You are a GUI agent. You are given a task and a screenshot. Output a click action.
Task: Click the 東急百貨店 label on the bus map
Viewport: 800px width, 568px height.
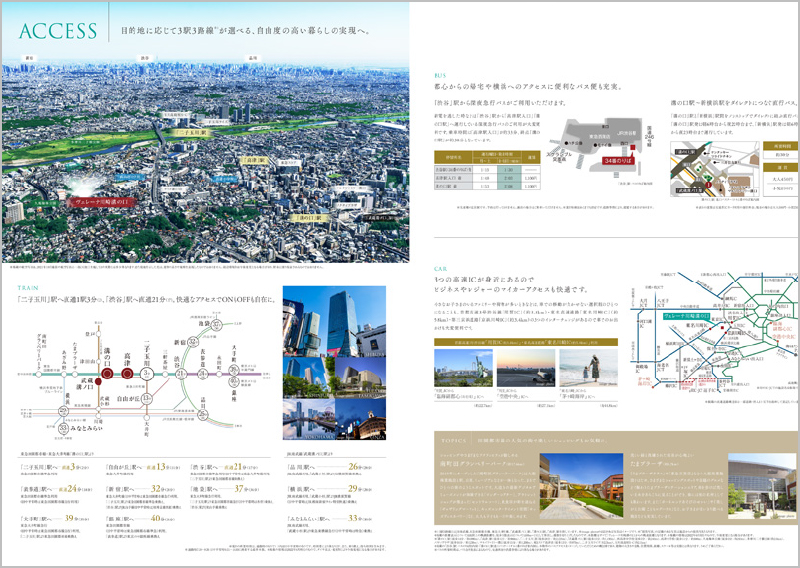pos(599,137)
